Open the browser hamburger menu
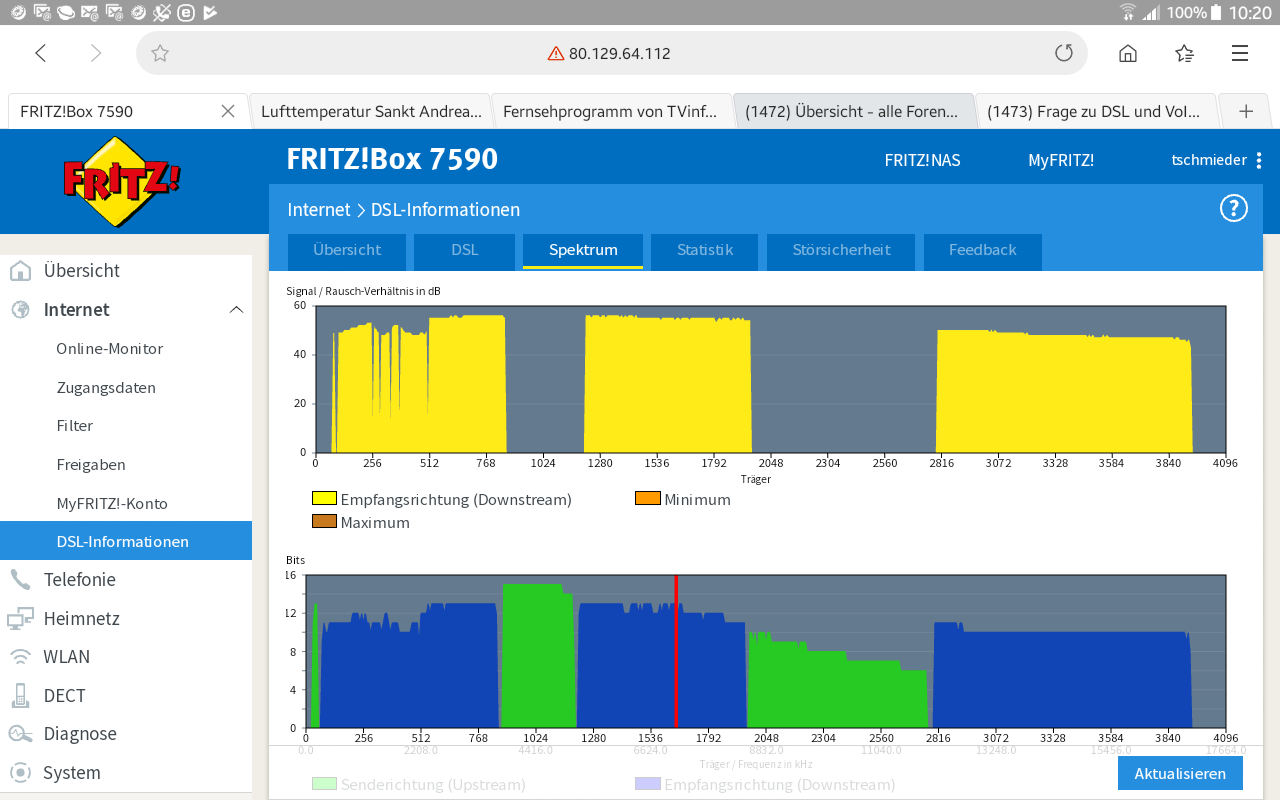 point(1238,52)
